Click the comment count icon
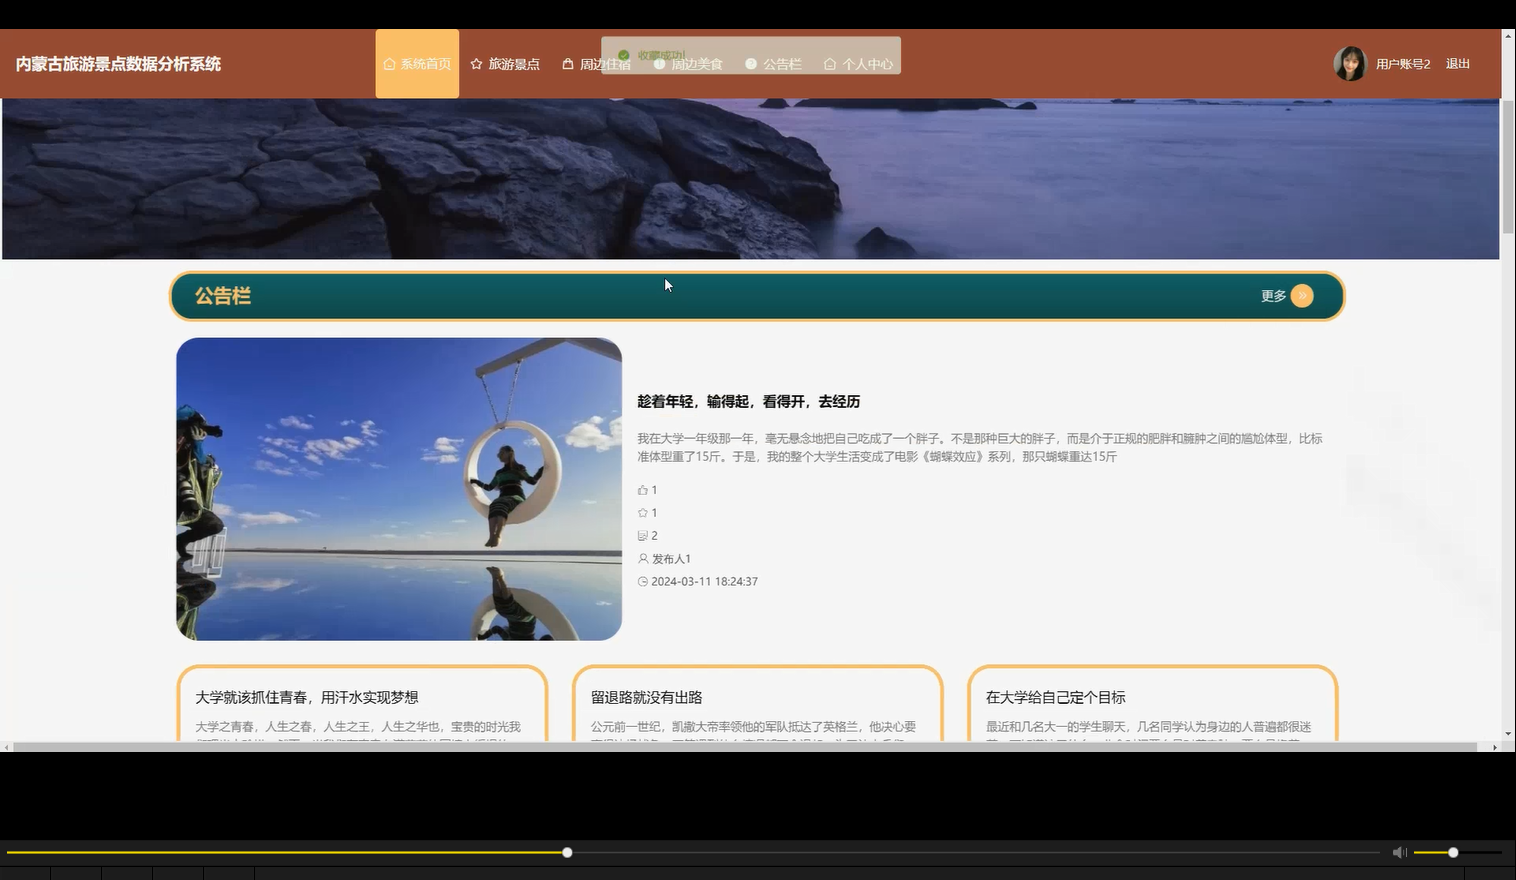The height and width of the screenshot is (880, 1516). click(x=643, y=536)
